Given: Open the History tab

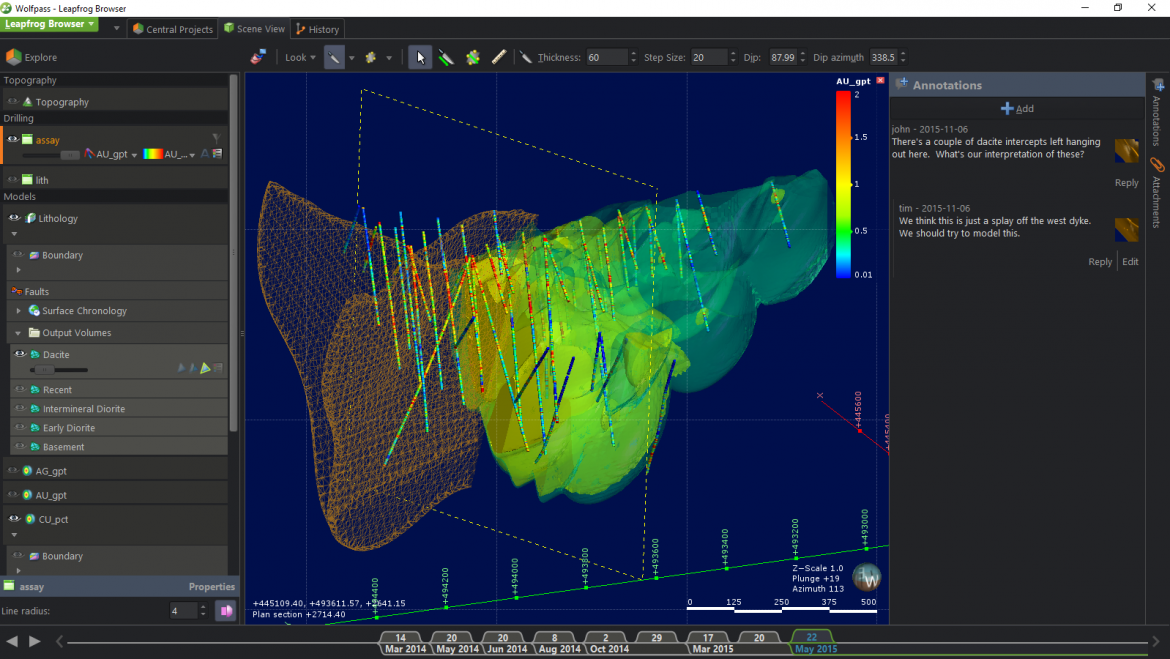Looking at the screenshot, I should coord(317,29).
